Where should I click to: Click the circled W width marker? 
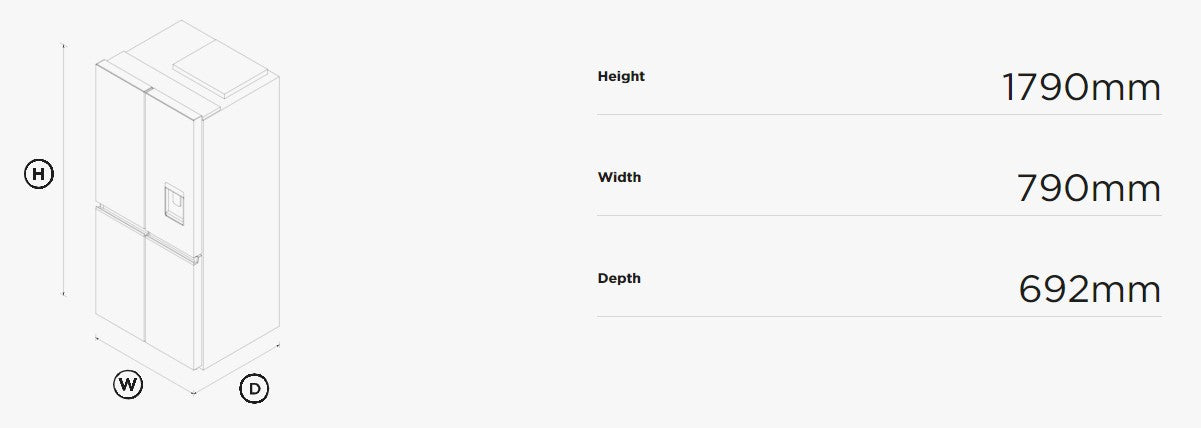[127, 383]
